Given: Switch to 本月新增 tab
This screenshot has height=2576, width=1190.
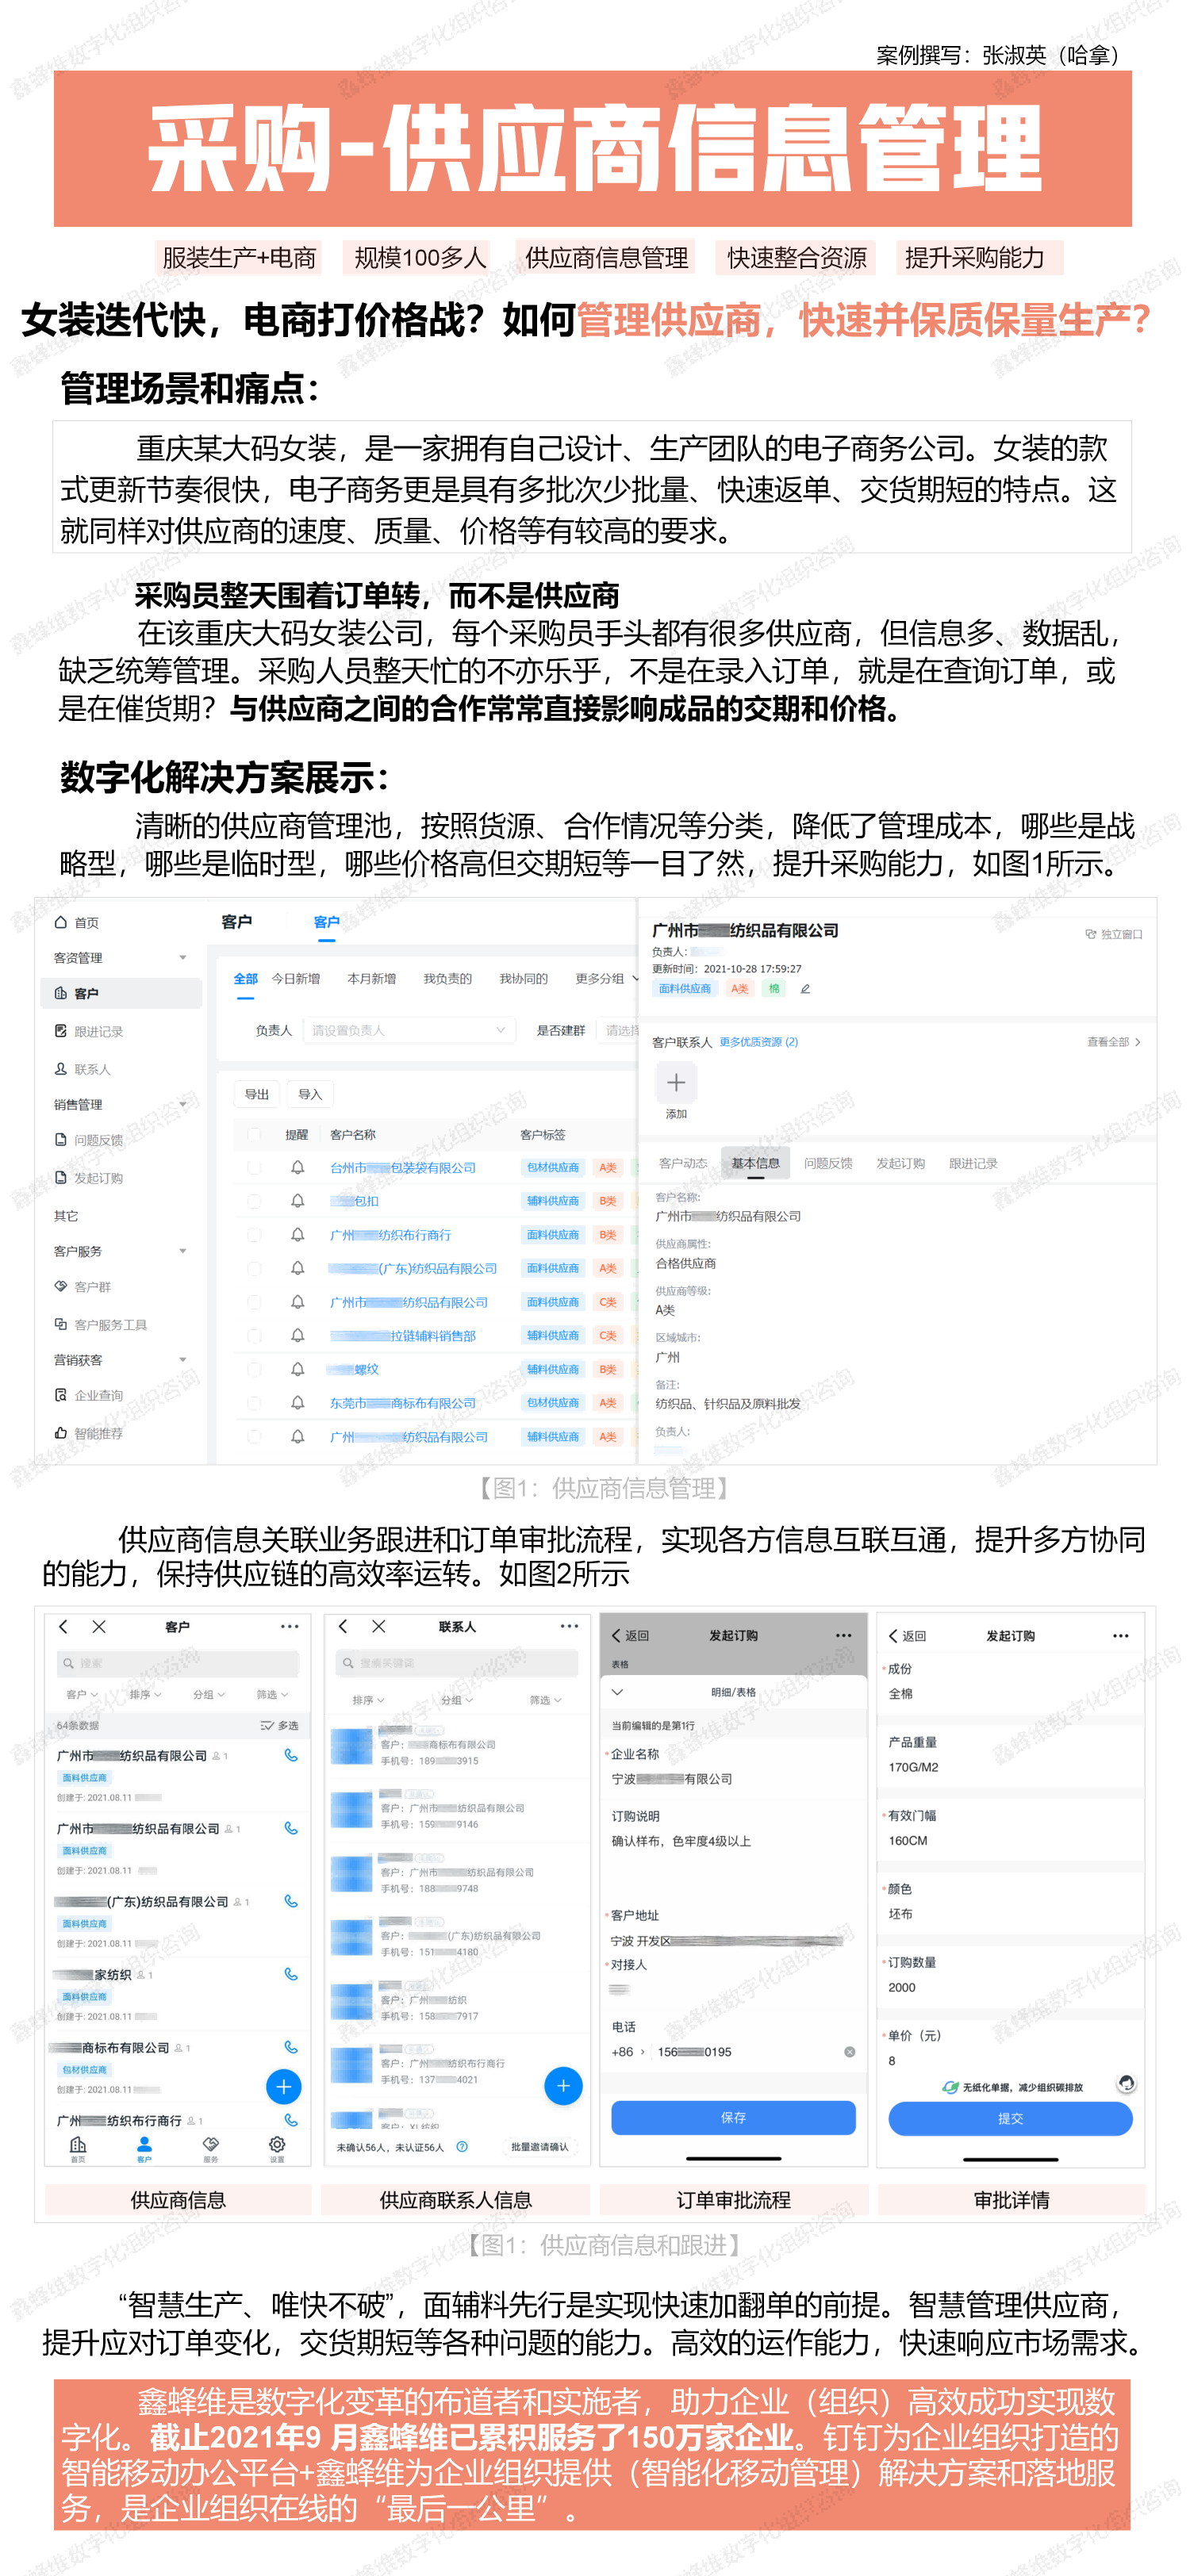Looking at the screenshot, I should coord(372,978).
